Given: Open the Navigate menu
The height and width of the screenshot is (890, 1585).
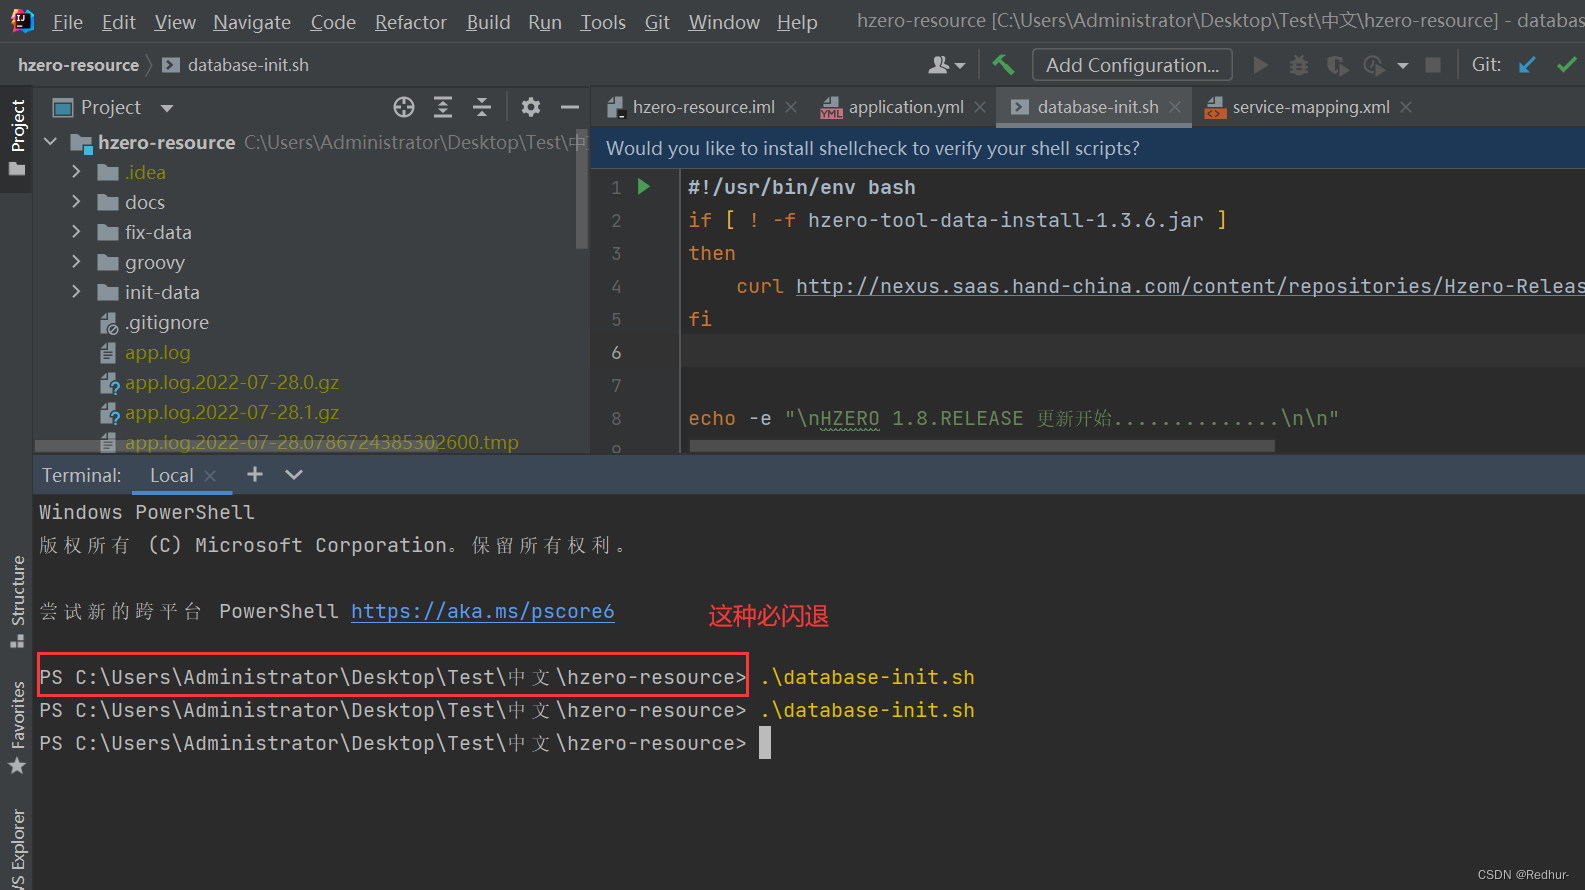Looking at the screenshot, I should coord(252,22).
